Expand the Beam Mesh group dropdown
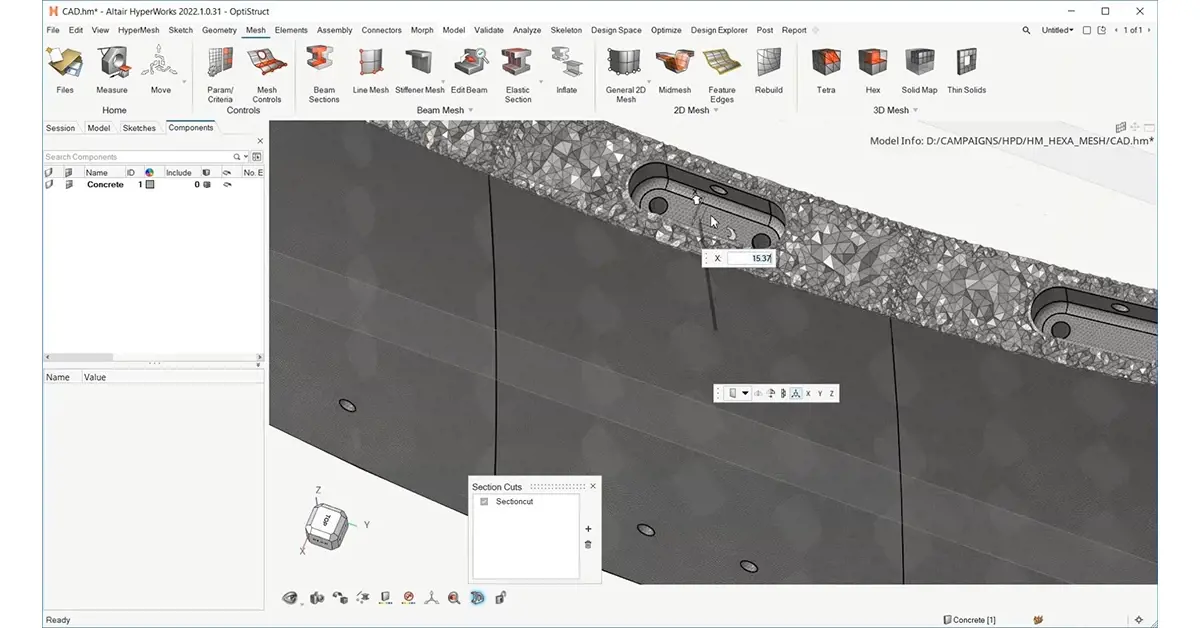Screen dimensions: 1200x628 [470, 111]
